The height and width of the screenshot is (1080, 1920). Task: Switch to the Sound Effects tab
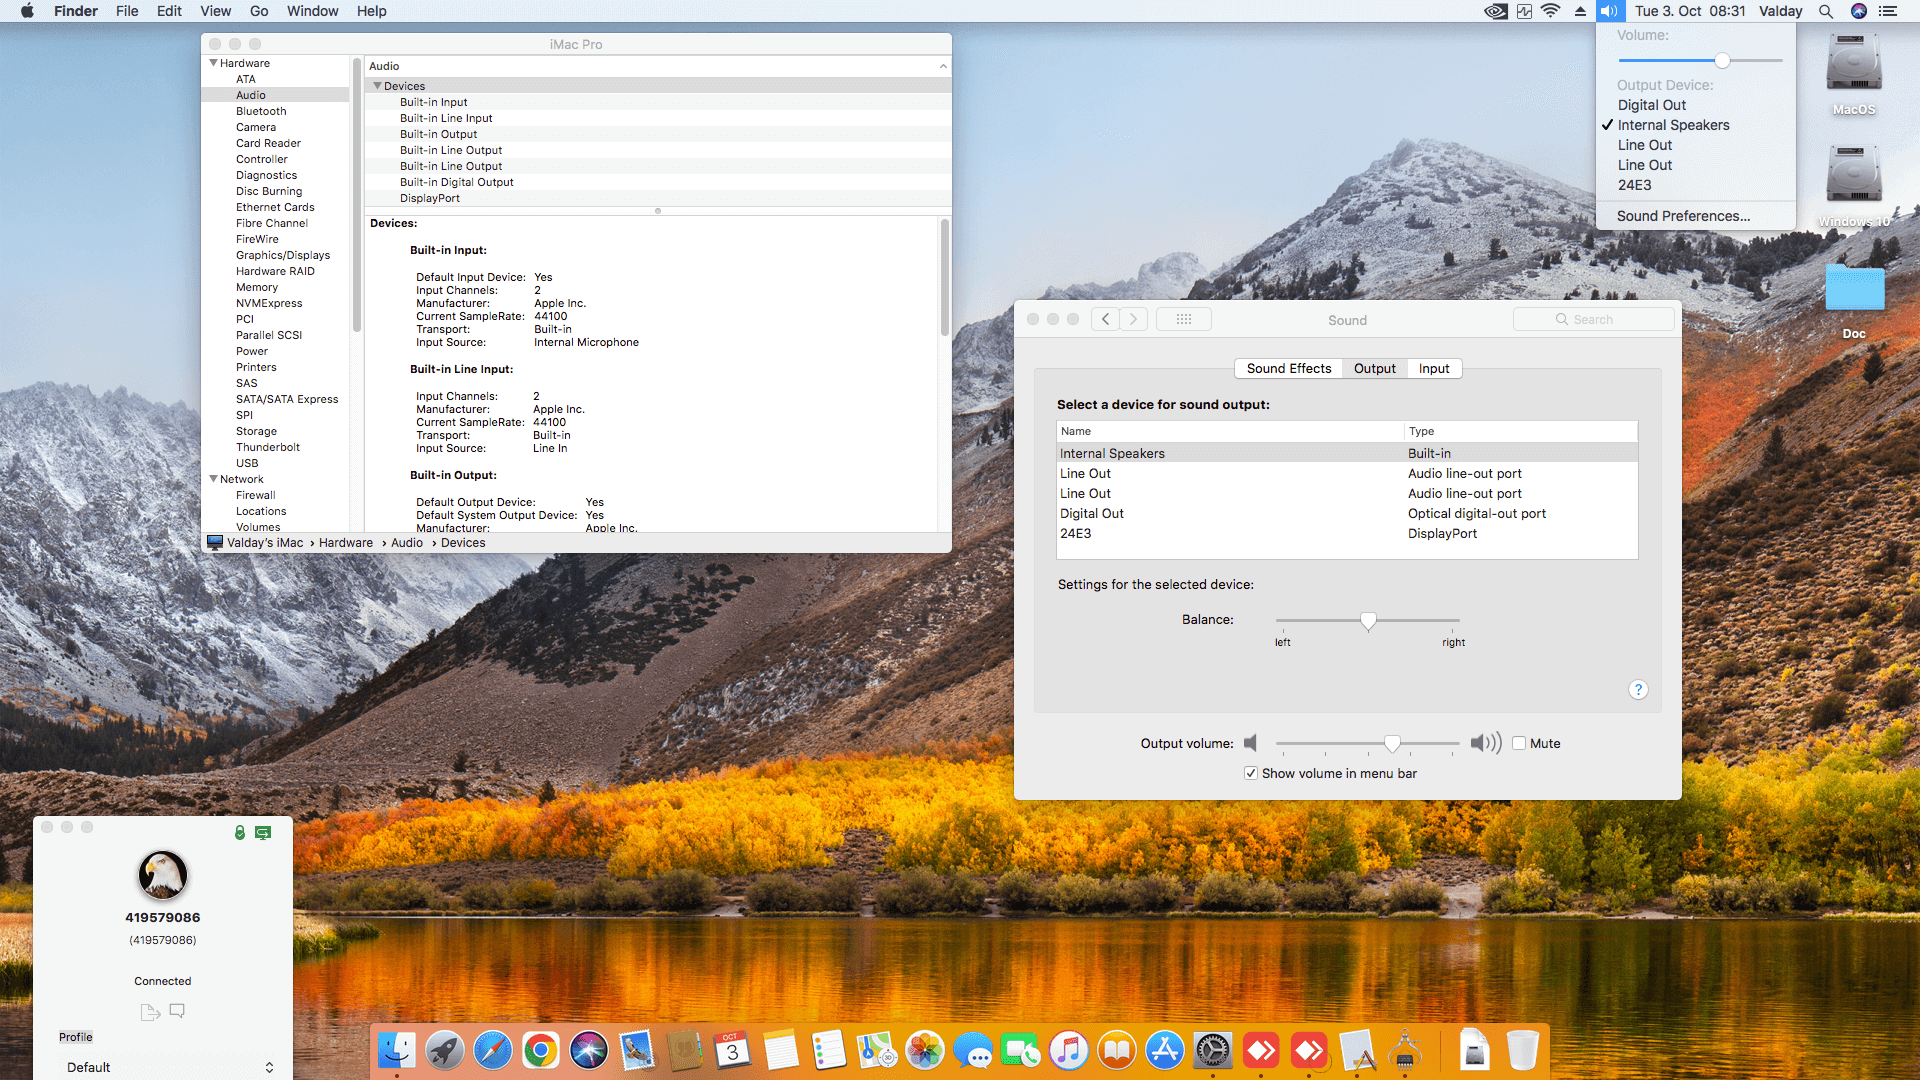tap(1289, 368)
